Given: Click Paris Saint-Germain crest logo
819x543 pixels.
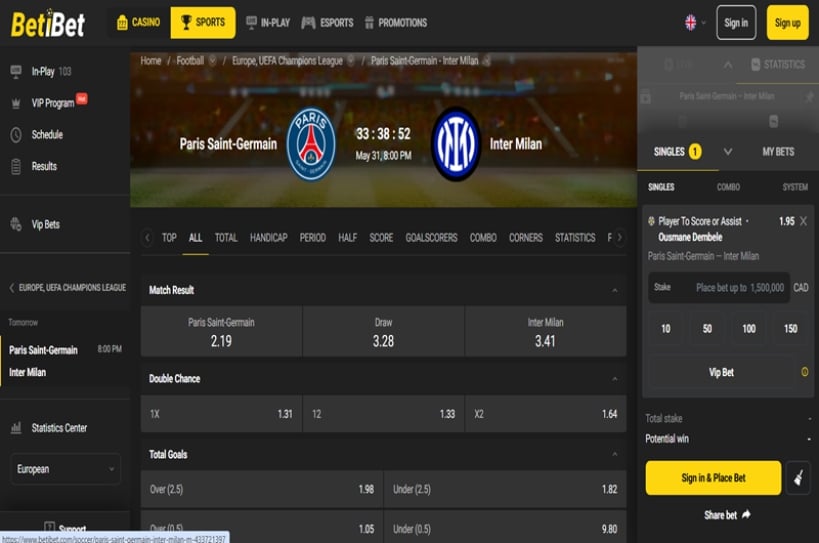Looking at the screenshot, I should (x=311, y=144).
